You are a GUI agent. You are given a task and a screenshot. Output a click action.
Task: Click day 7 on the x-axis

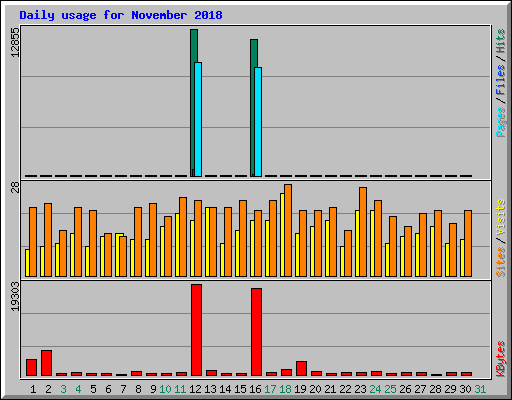[123, 389]
